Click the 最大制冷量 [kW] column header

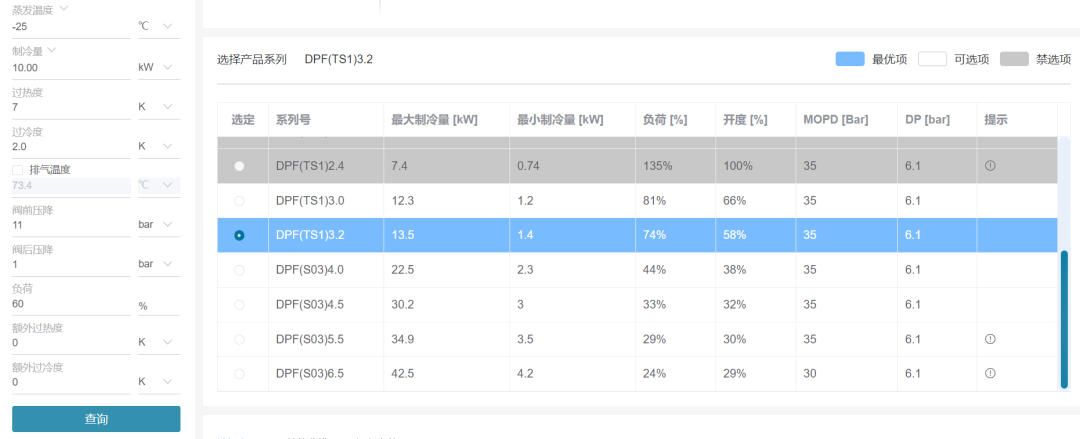(x=435, y=119)
